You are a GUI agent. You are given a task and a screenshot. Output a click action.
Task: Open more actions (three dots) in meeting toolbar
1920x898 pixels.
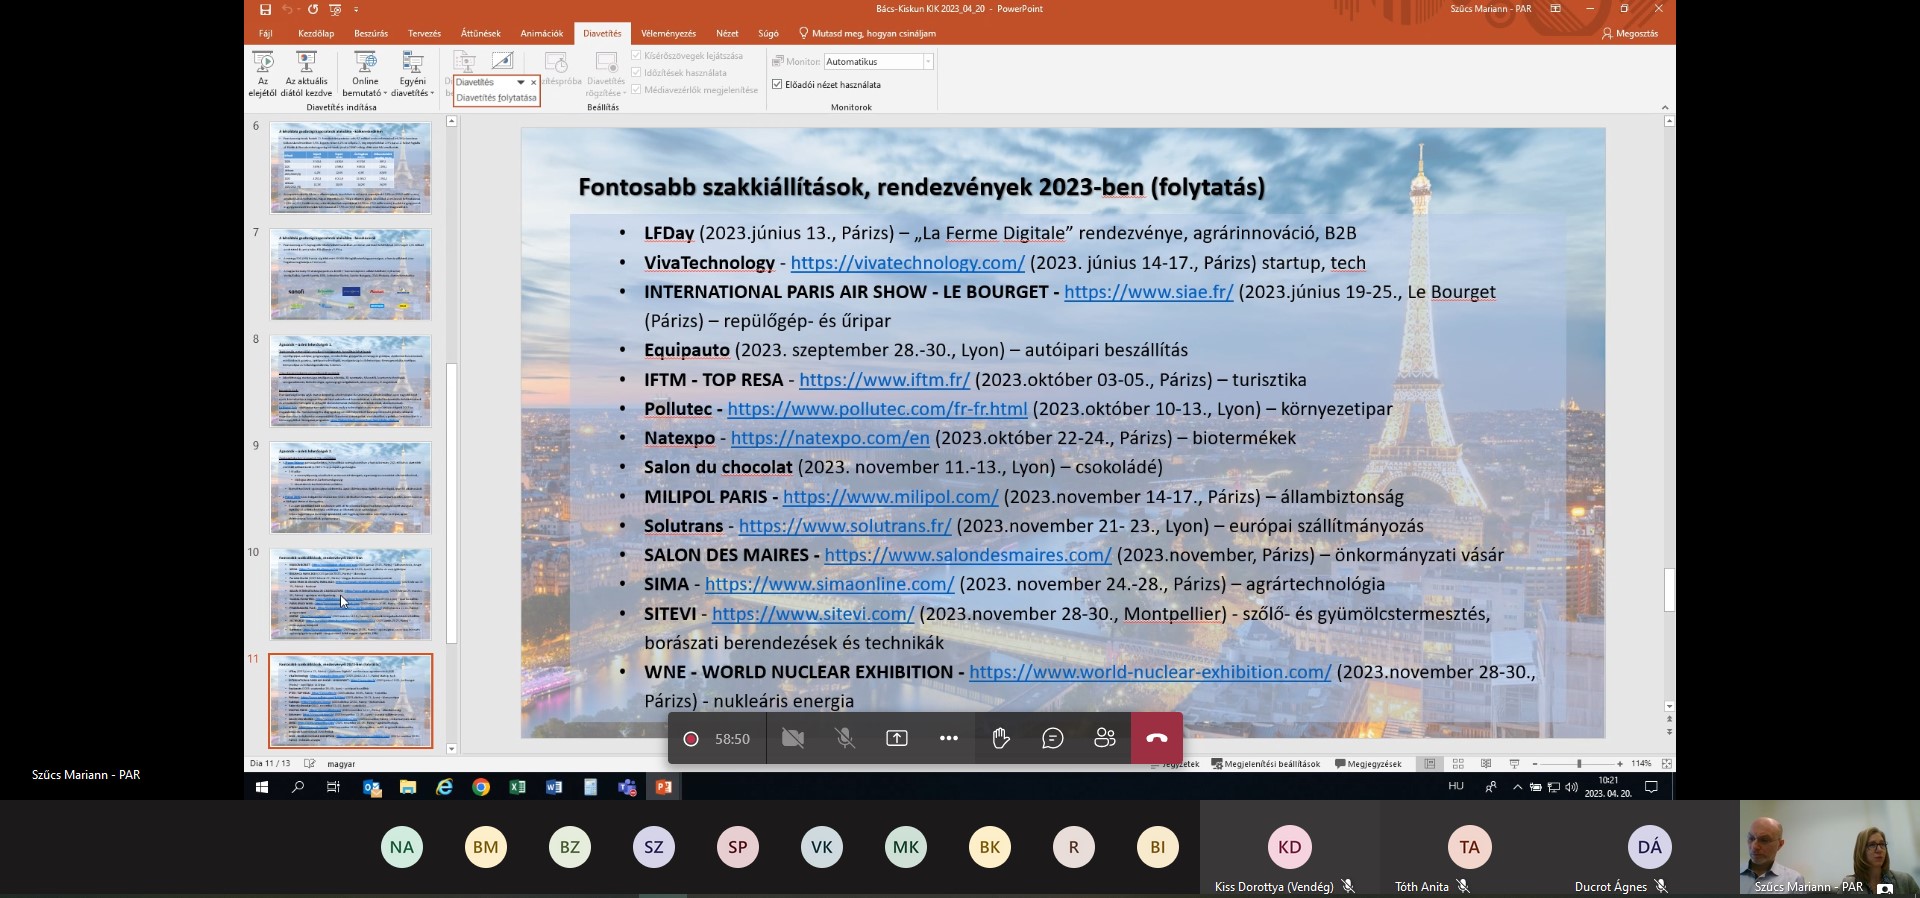[949, 739]
